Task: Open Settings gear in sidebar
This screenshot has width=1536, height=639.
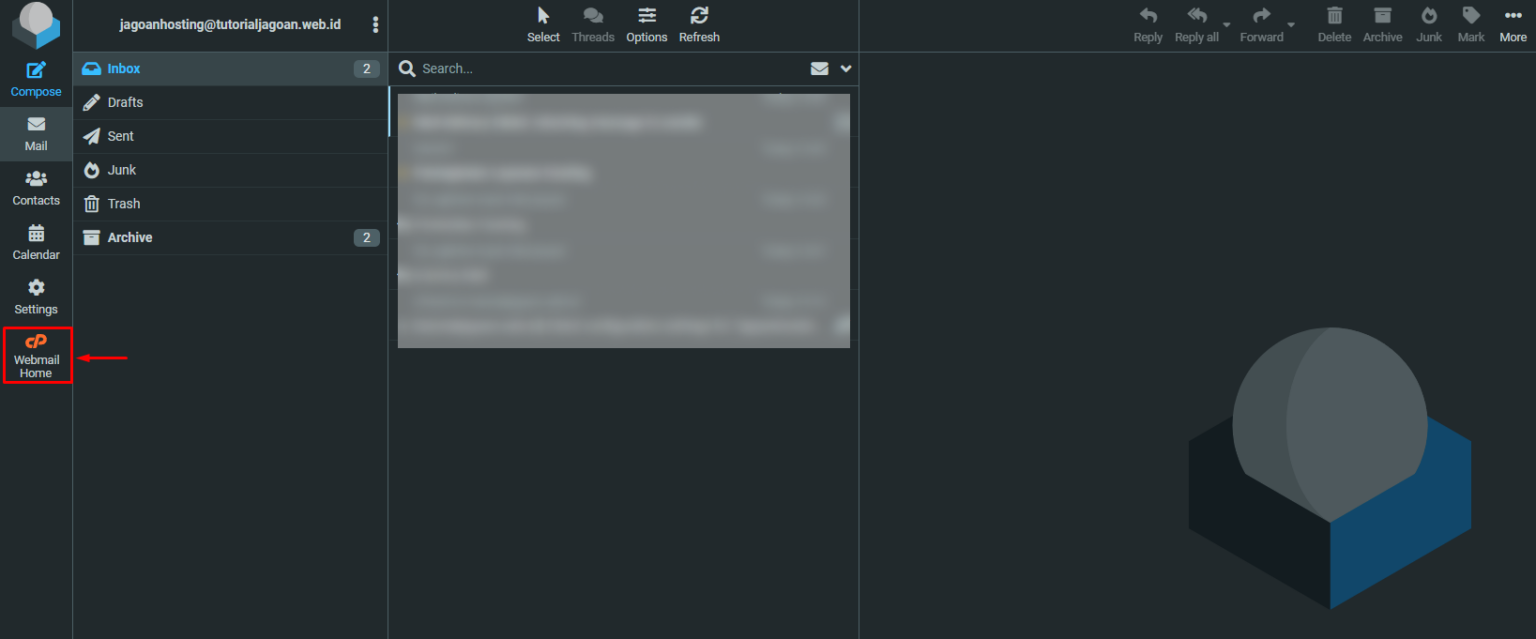Action: pos(36,297)
